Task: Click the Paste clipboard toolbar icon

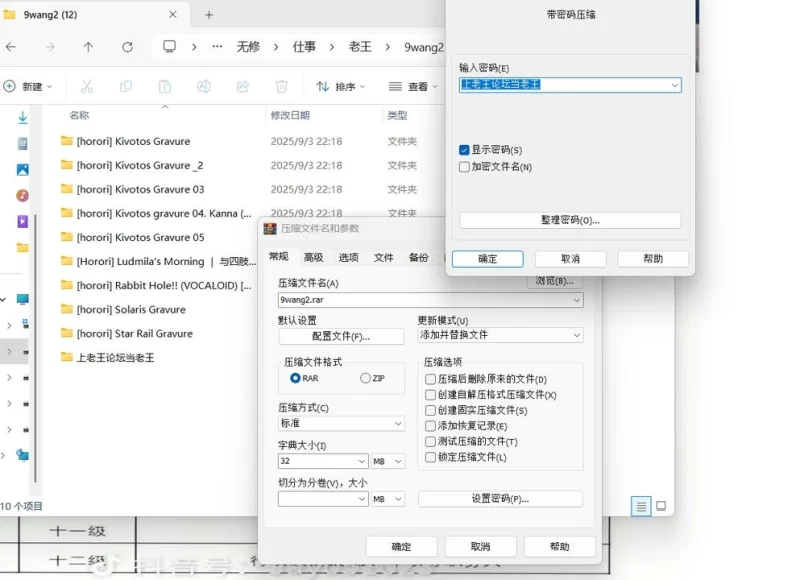Action: coord(165,87)
